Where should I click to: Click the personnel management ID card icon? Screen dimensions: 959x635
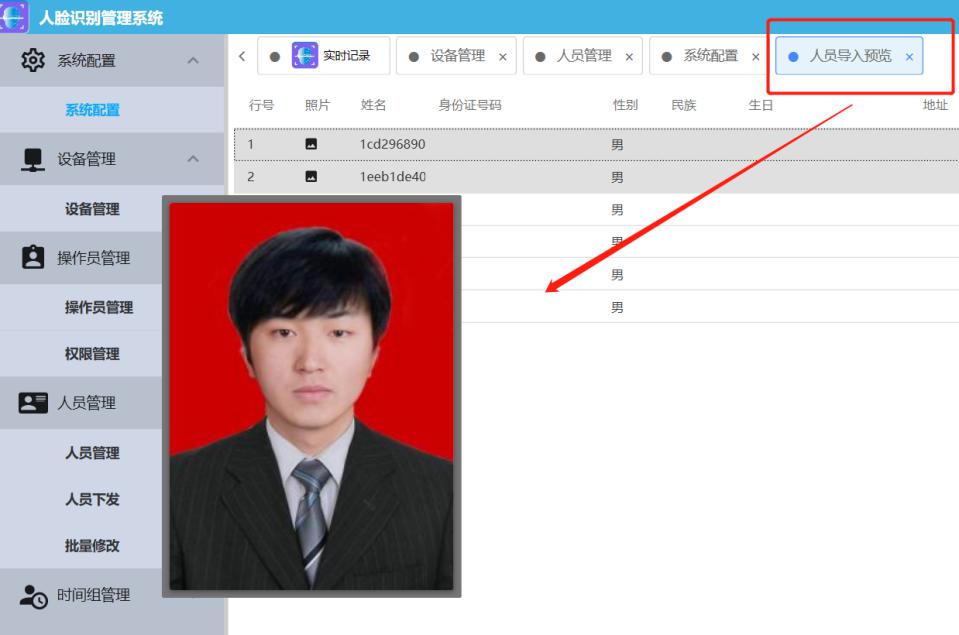point(33,403)
